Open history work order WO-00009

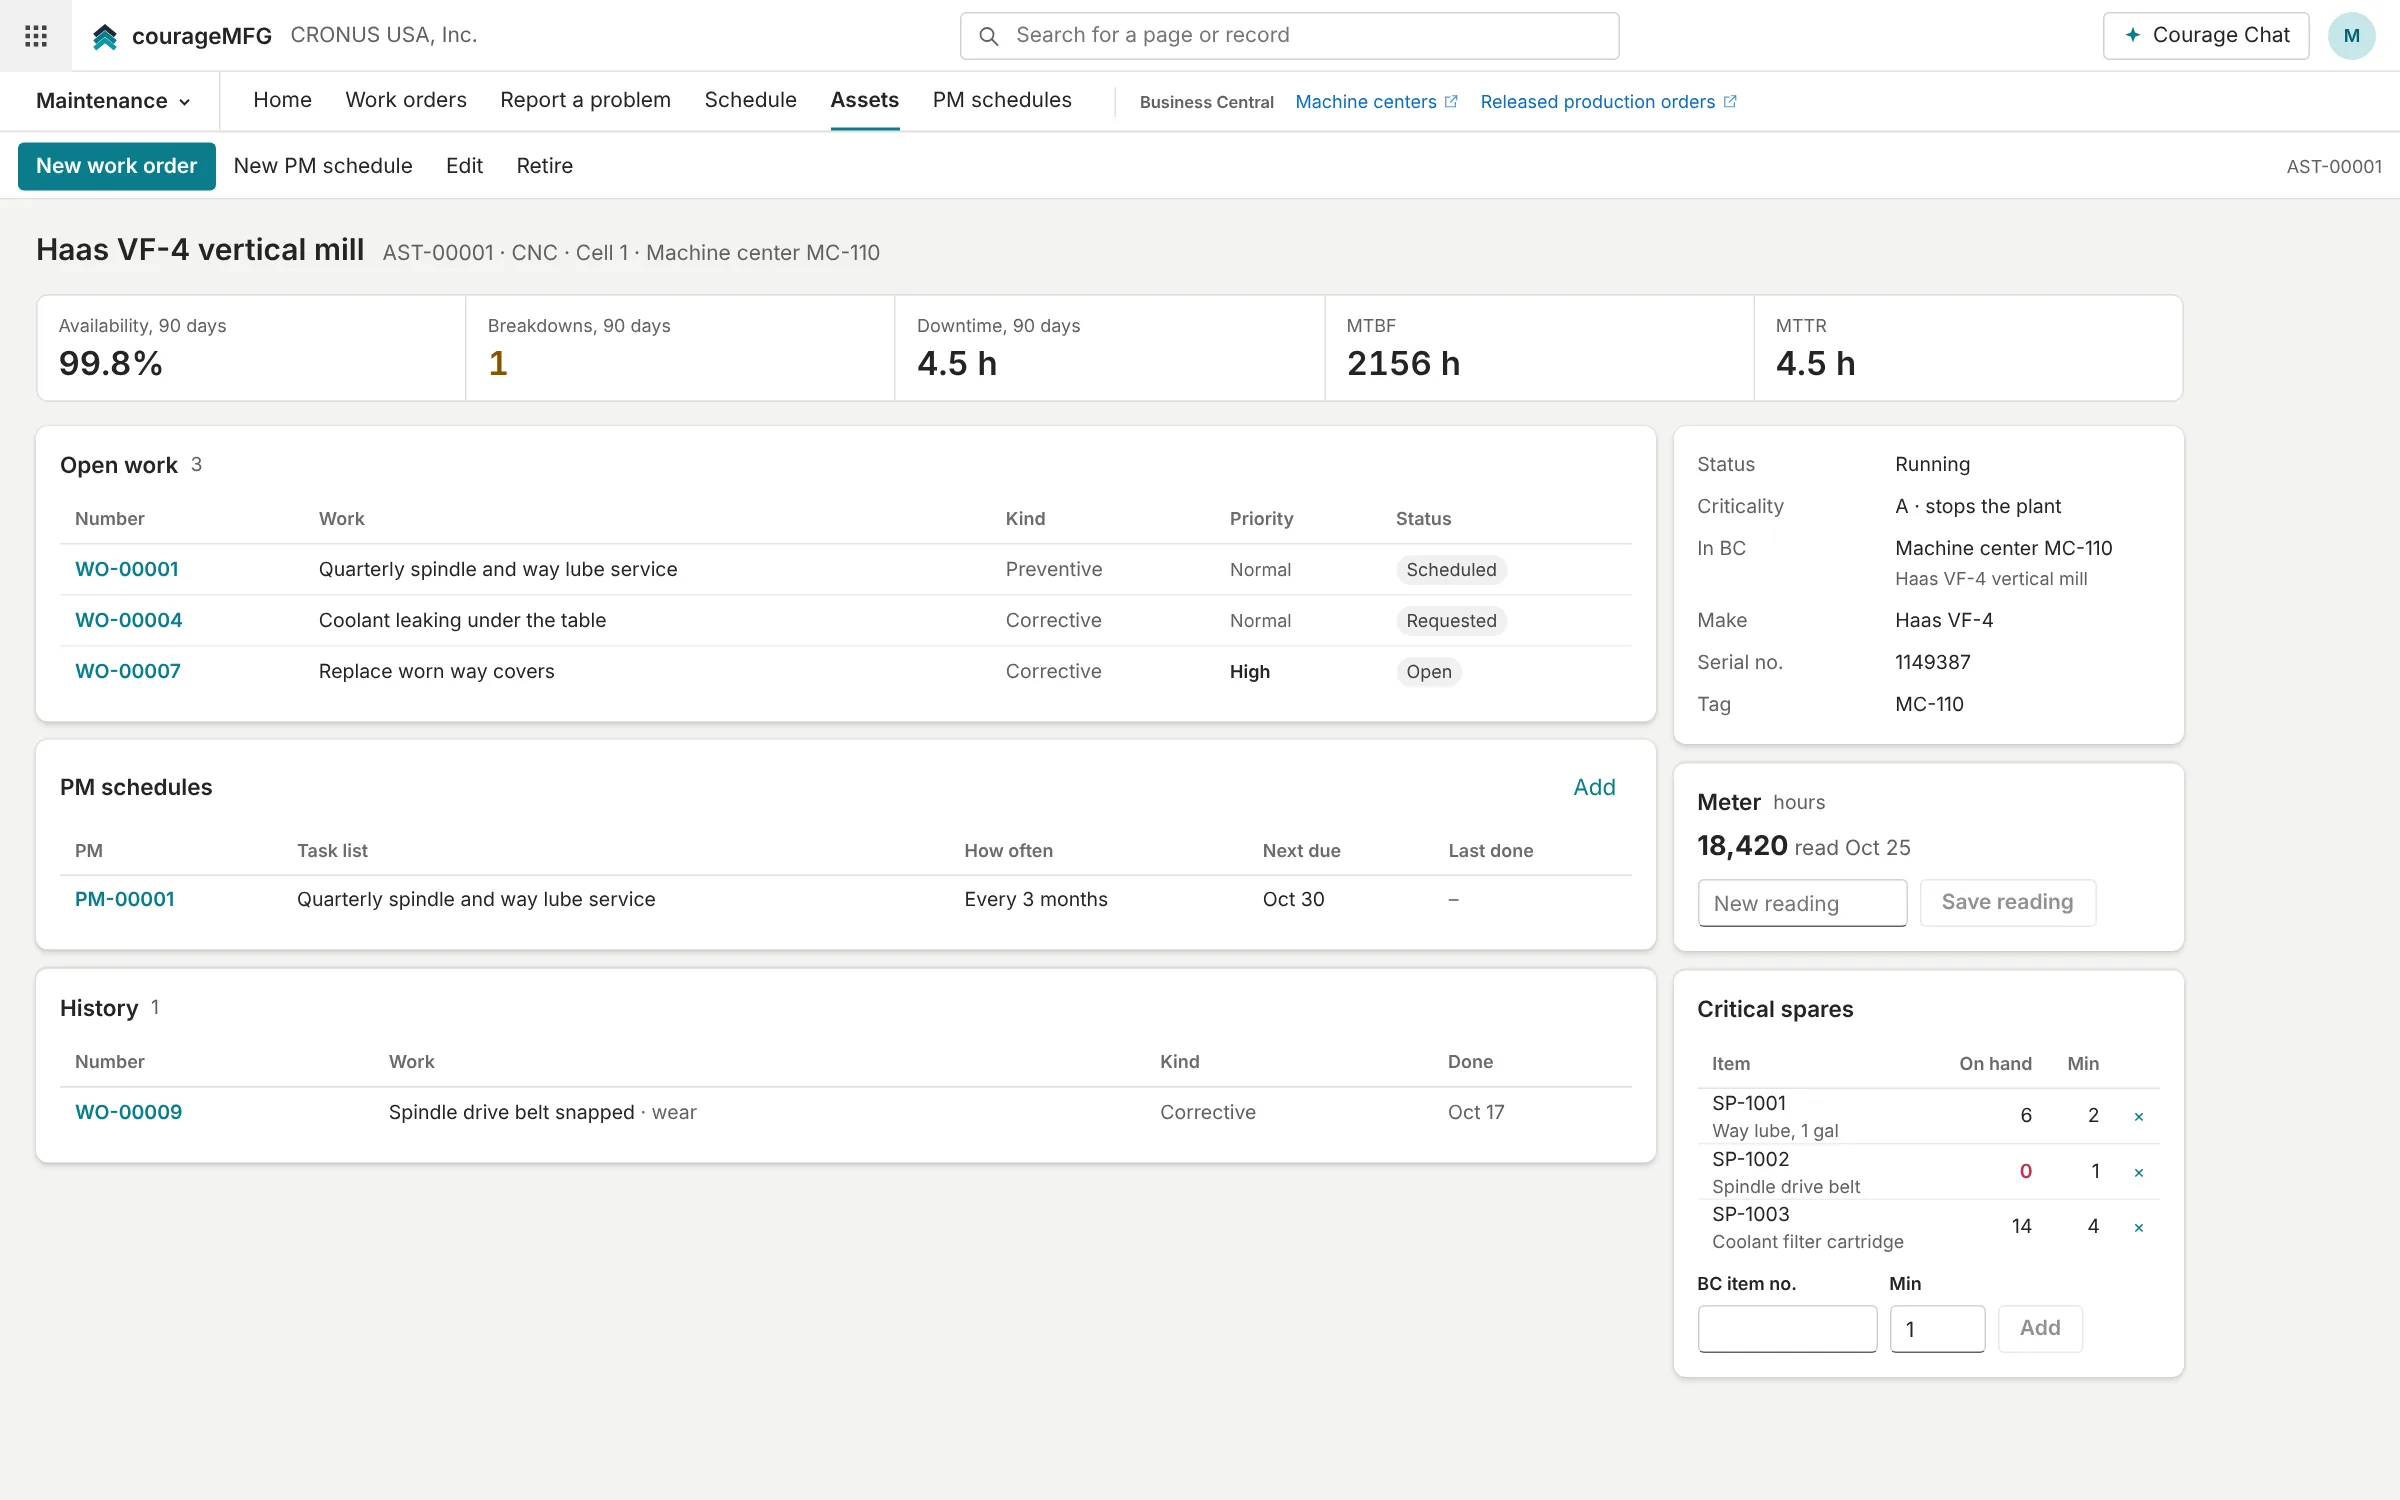129,1112
